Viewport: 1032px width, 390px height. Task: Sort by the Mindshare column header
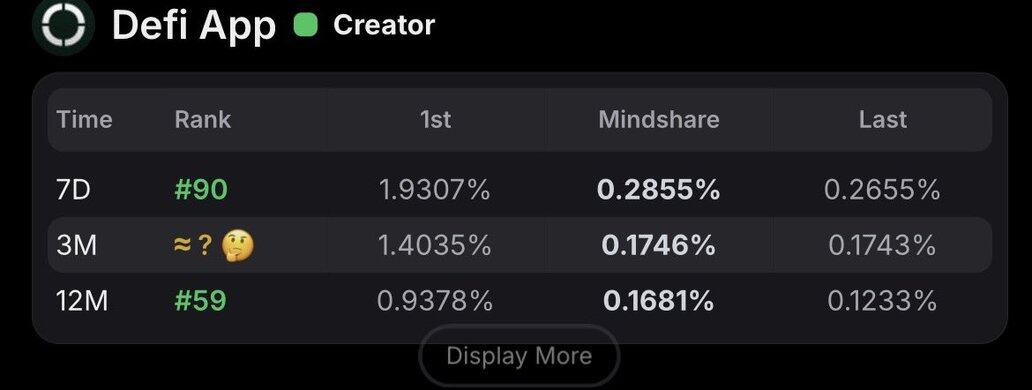pos(659,120)
